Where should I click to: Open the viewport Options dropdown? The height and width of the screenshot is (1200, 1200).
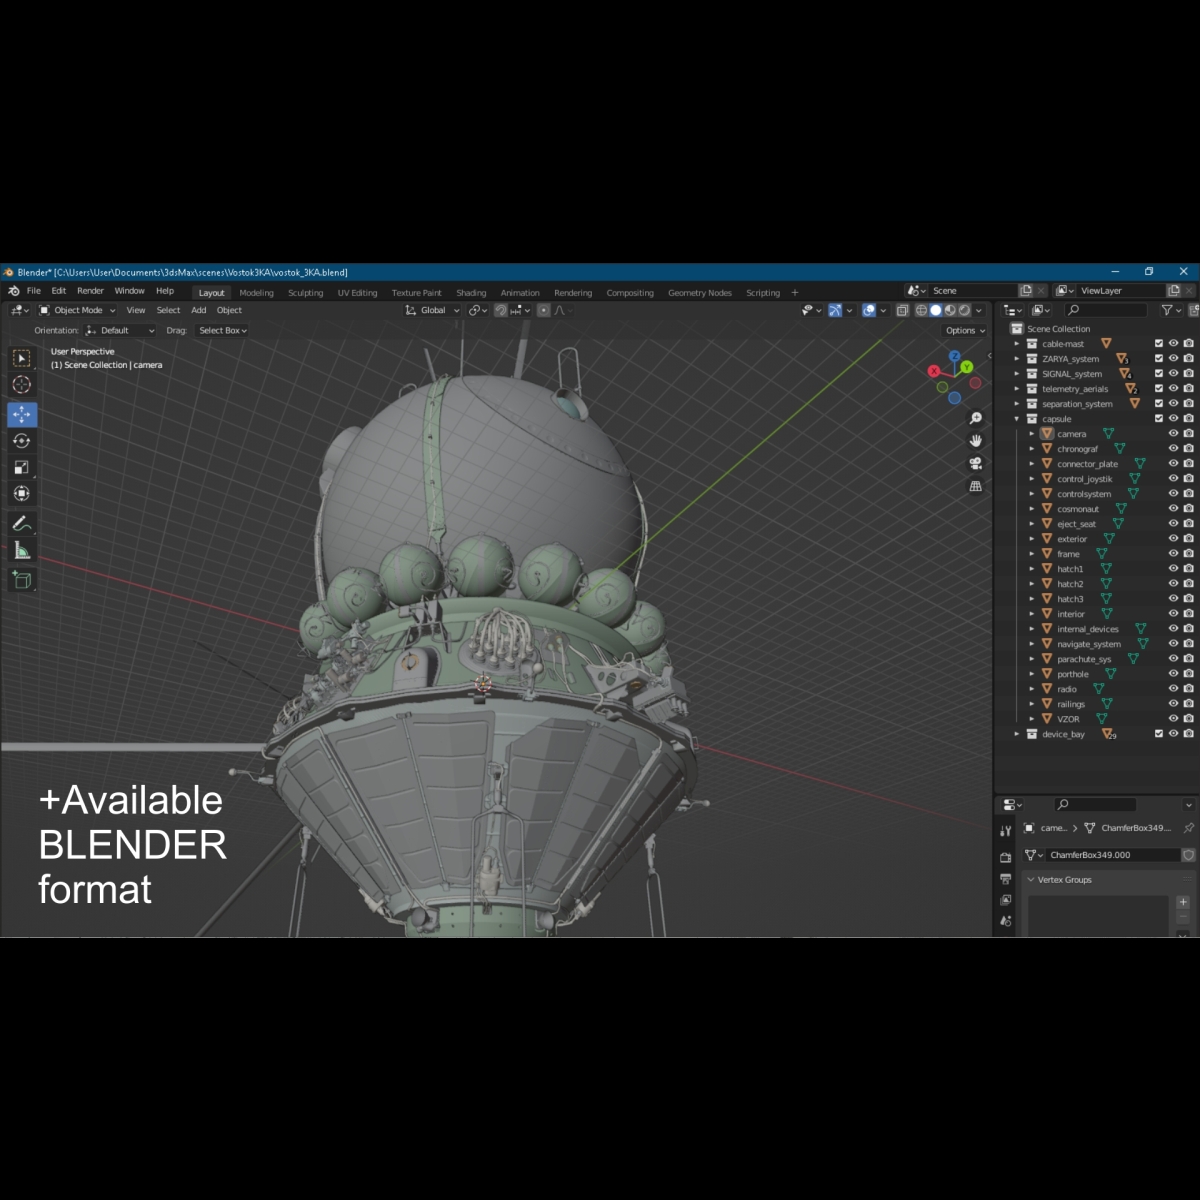(965, 331)
